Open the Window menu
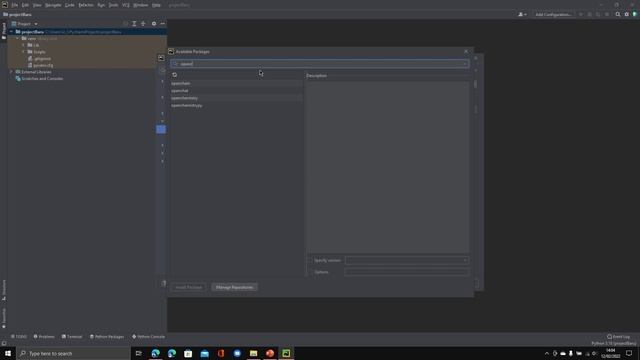640x360 pixels. pyautogui.click(x=141, y=5)
